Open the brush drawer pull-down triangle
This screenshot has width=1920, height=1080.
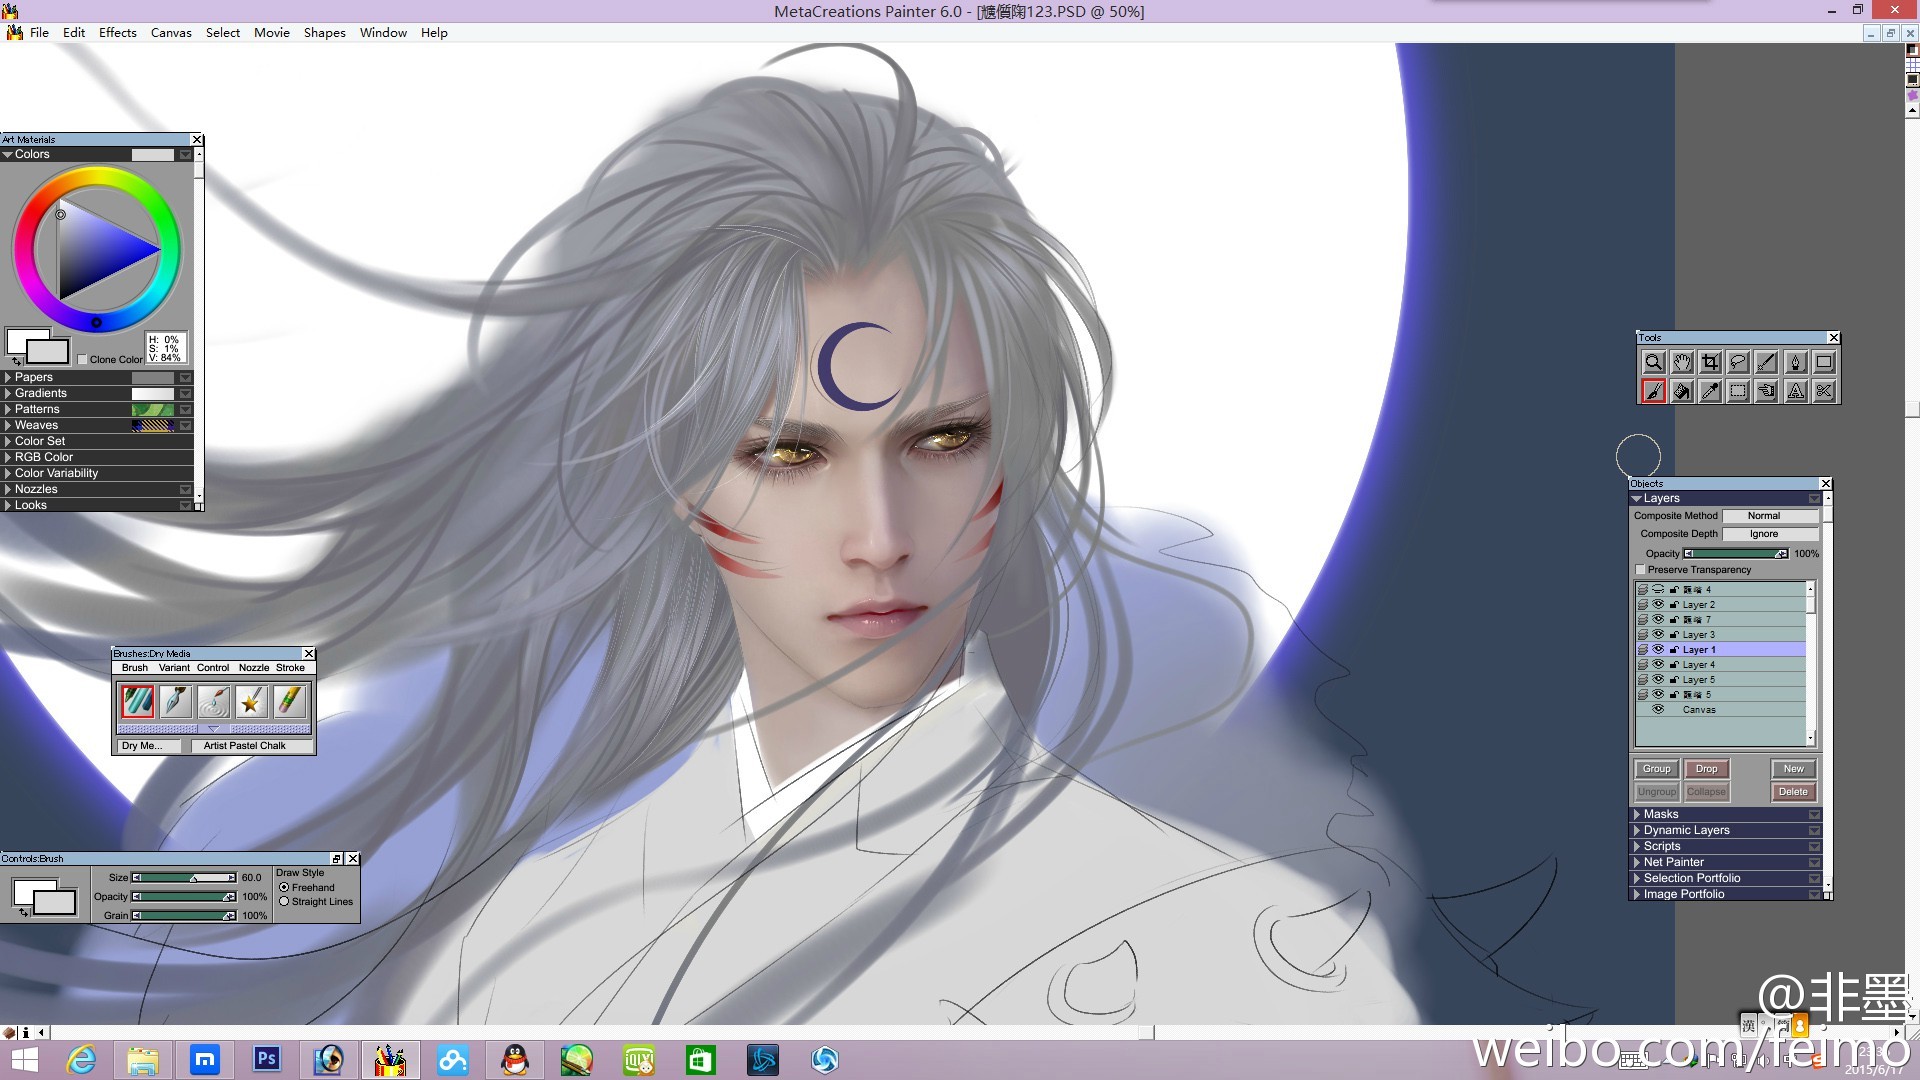213,729
